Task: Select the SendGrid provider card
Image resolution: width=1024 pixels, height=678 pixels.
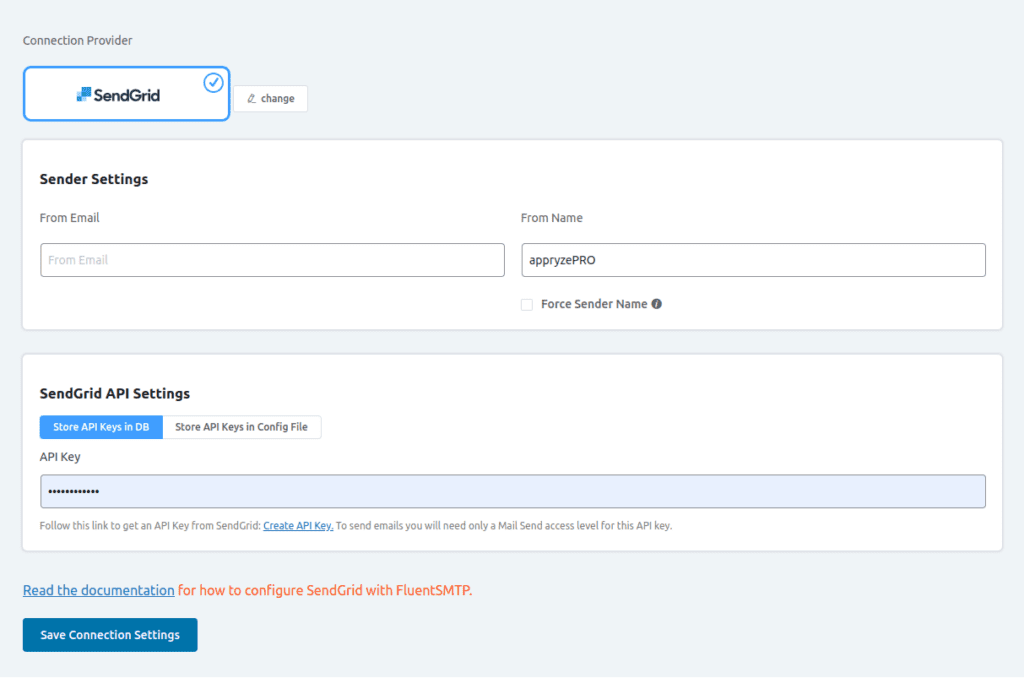Action: (126, 93)
